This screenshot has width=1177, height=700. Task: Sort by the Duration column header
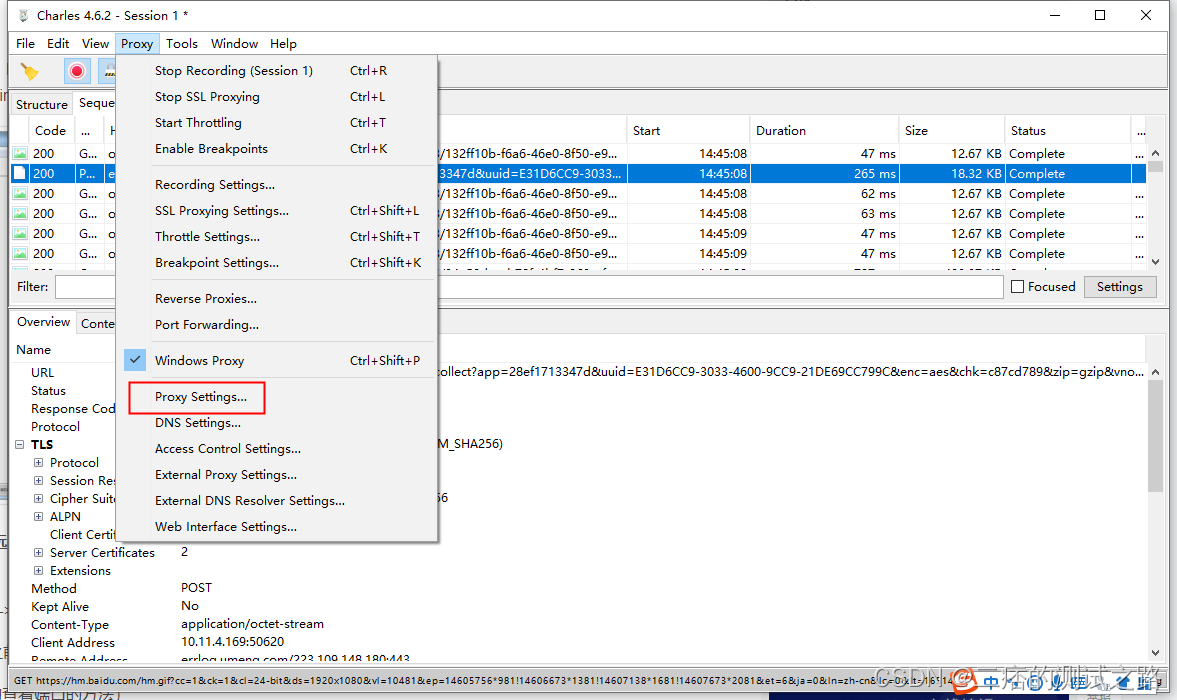pos(823,131)
